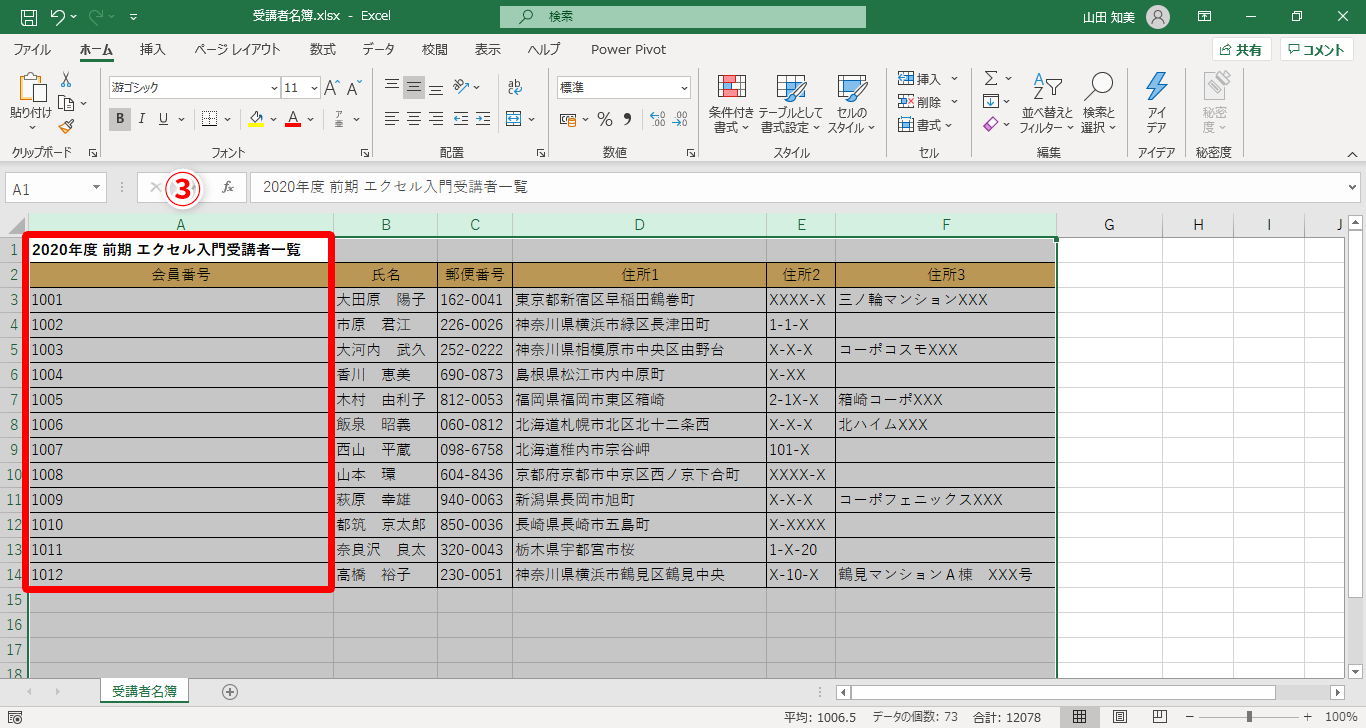Image resolution: width=1366 pixels, height=728 pixels.
Task: Toggle bottom vertical alignment
Action: tap(436, 87)
